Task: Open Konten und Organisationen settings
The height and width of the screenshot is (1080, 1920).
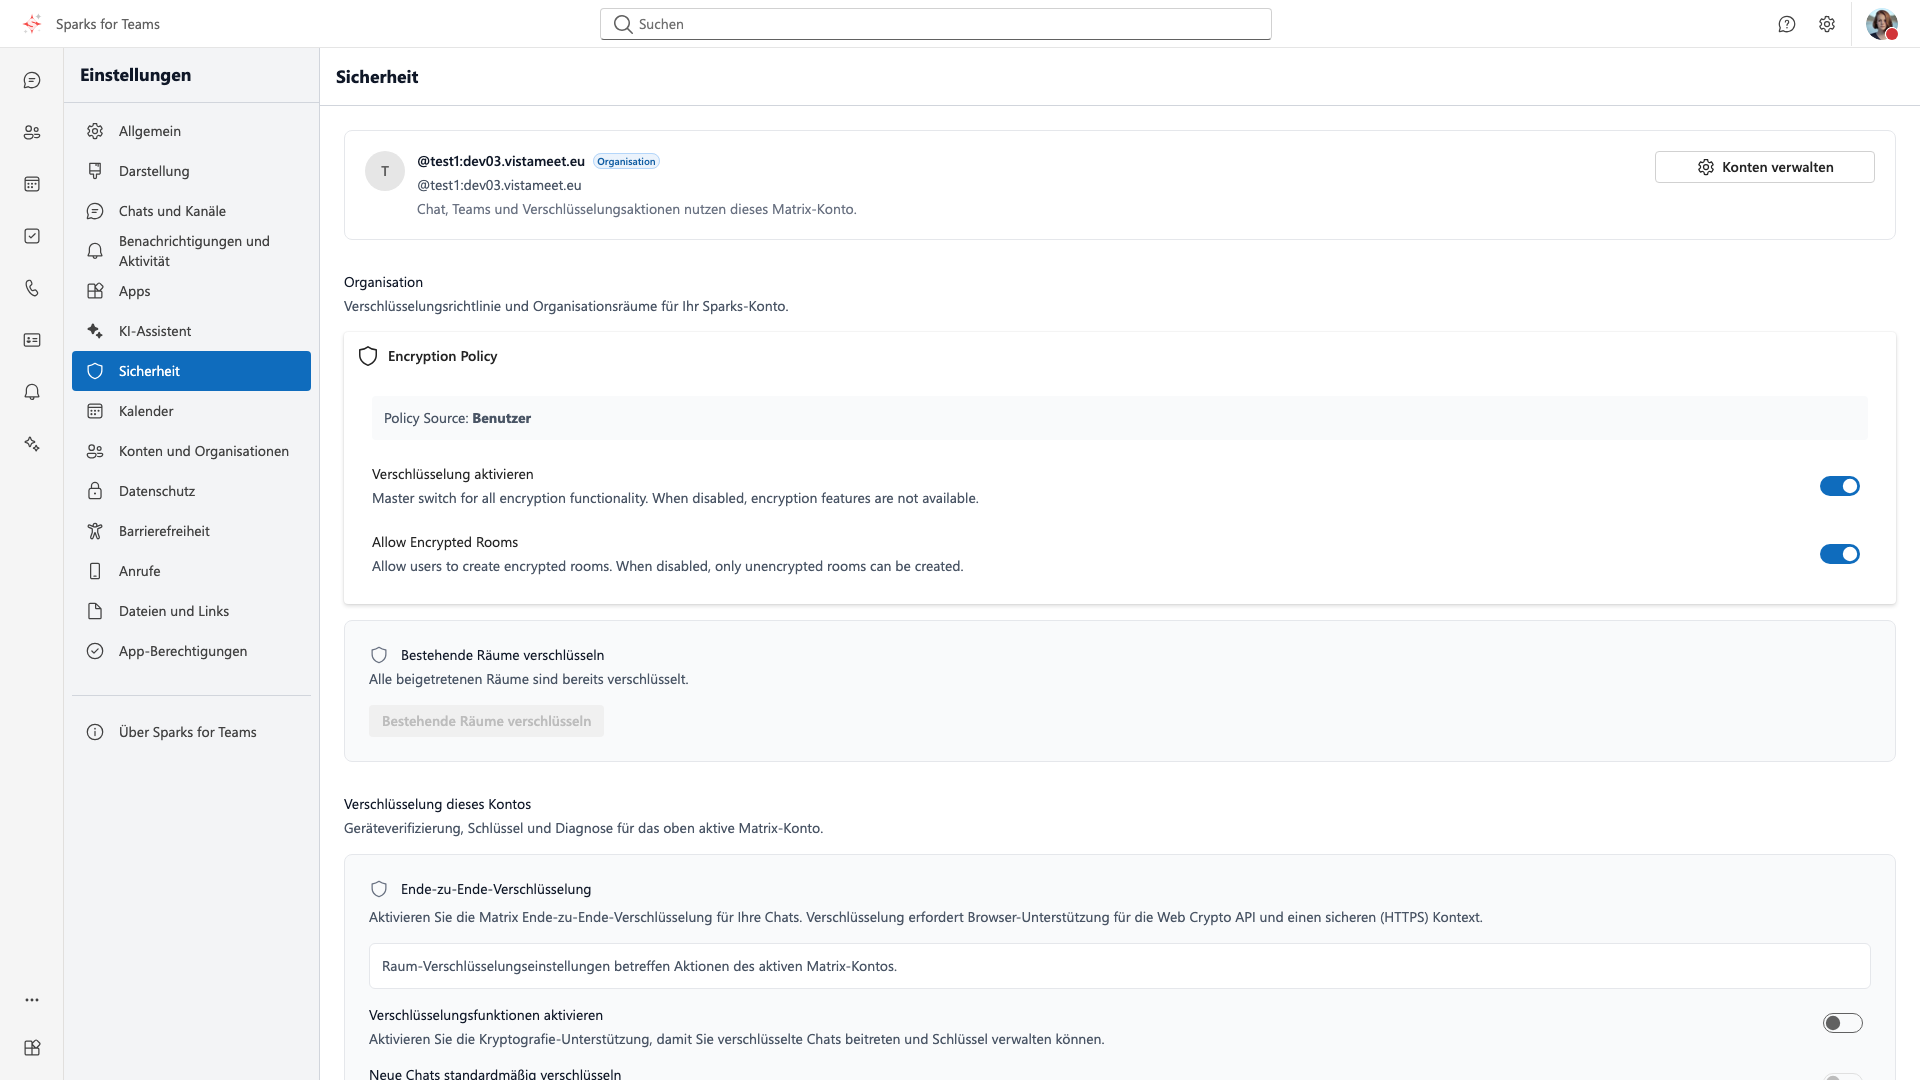Action: coord(191,451)
